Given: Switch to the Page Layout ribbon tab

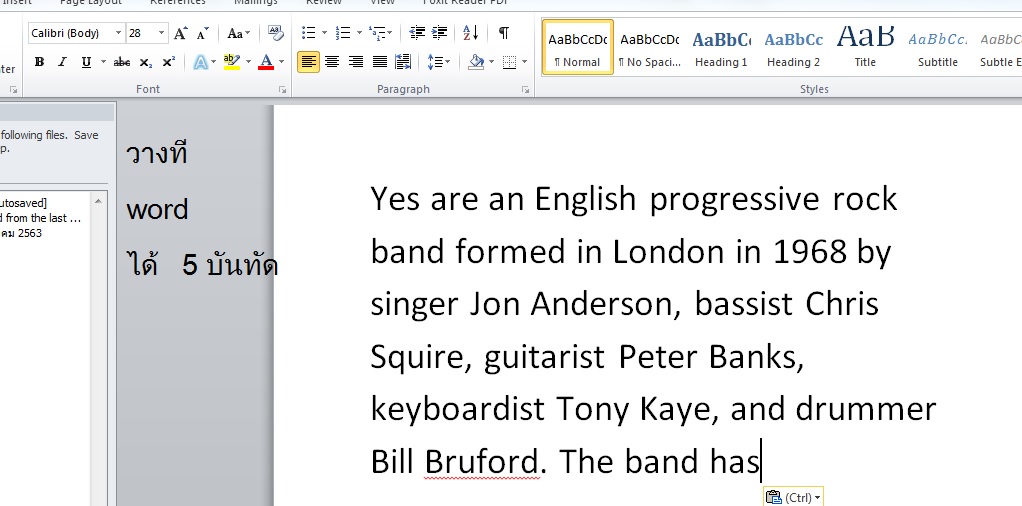Looking at the screenshot, I should coord(91,3).
